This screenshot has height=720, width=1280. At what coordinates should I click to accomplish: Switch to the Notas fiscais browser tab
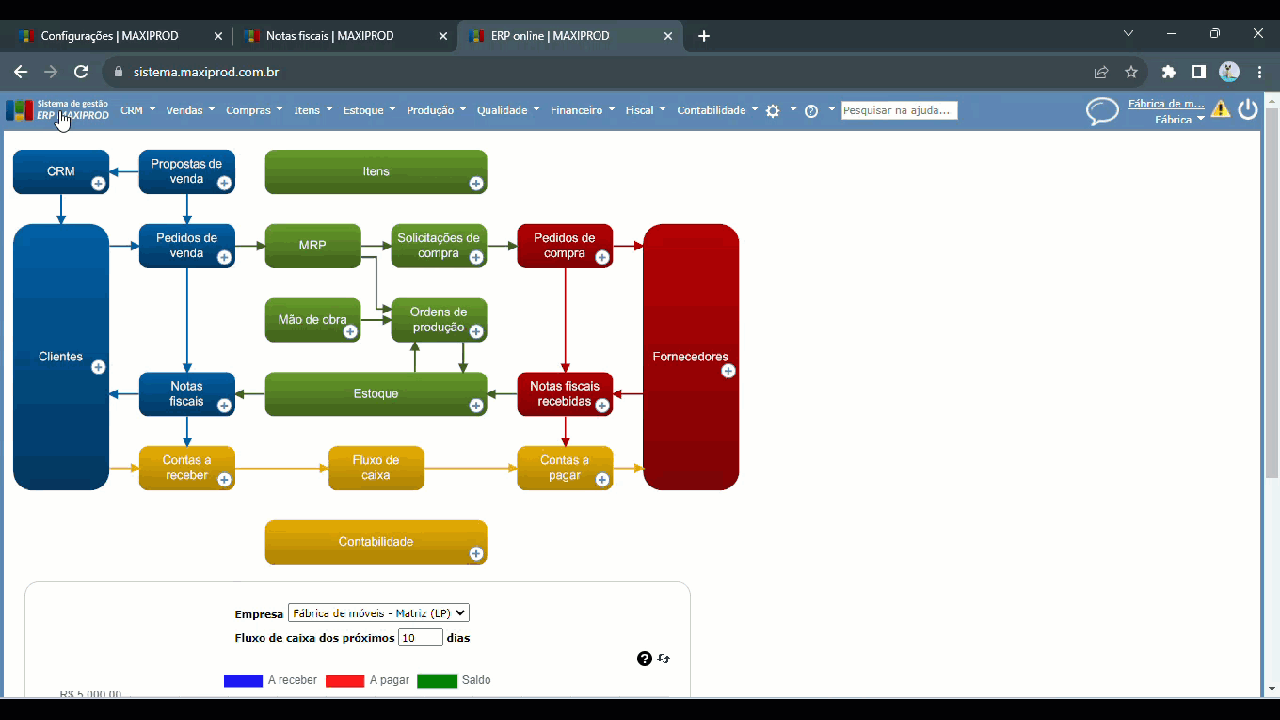[330, 36]
